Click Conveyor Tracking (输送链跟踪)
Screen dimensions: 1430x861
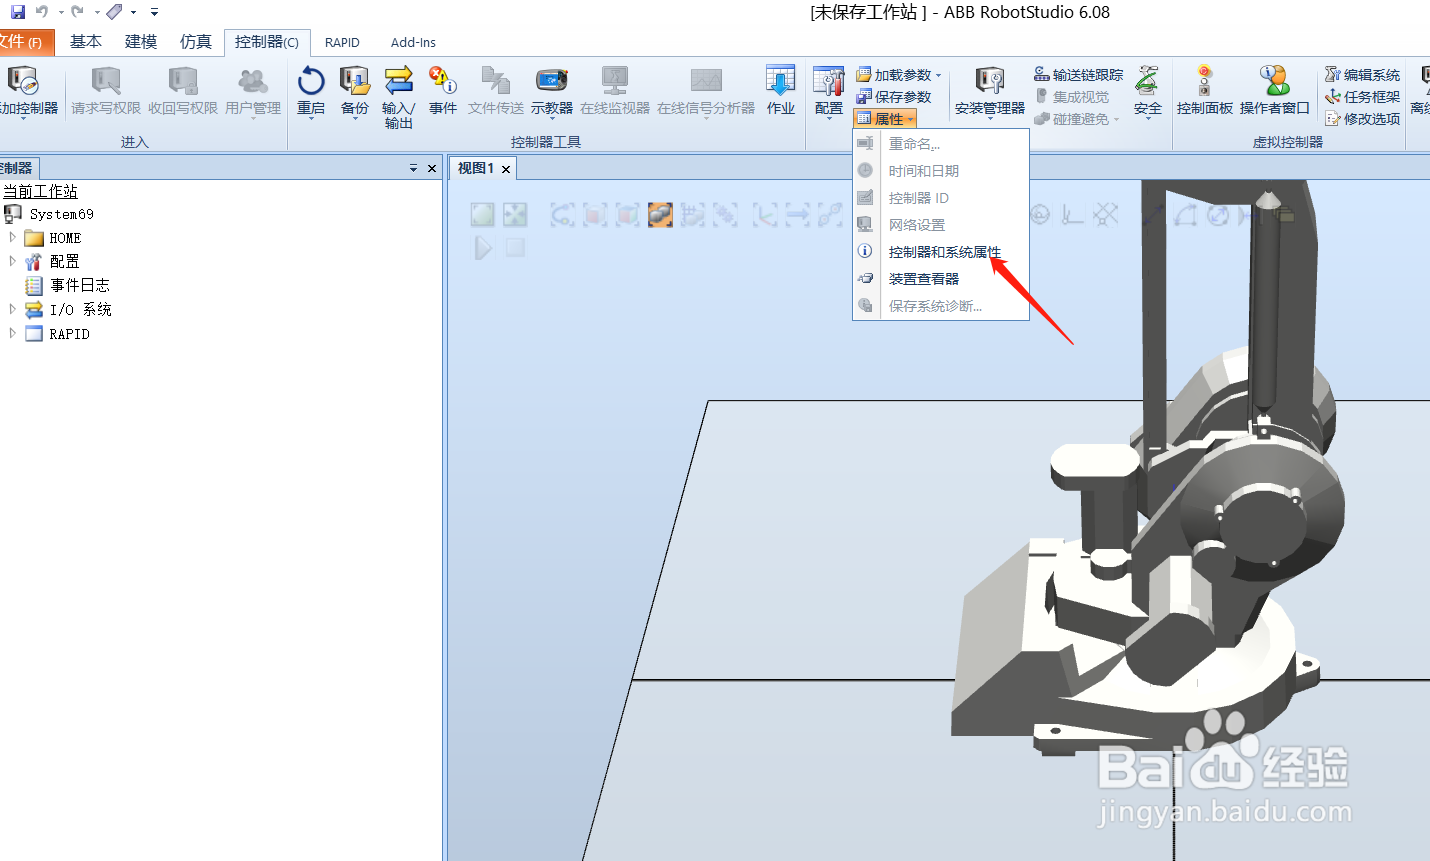click(x=1079, y=75)
